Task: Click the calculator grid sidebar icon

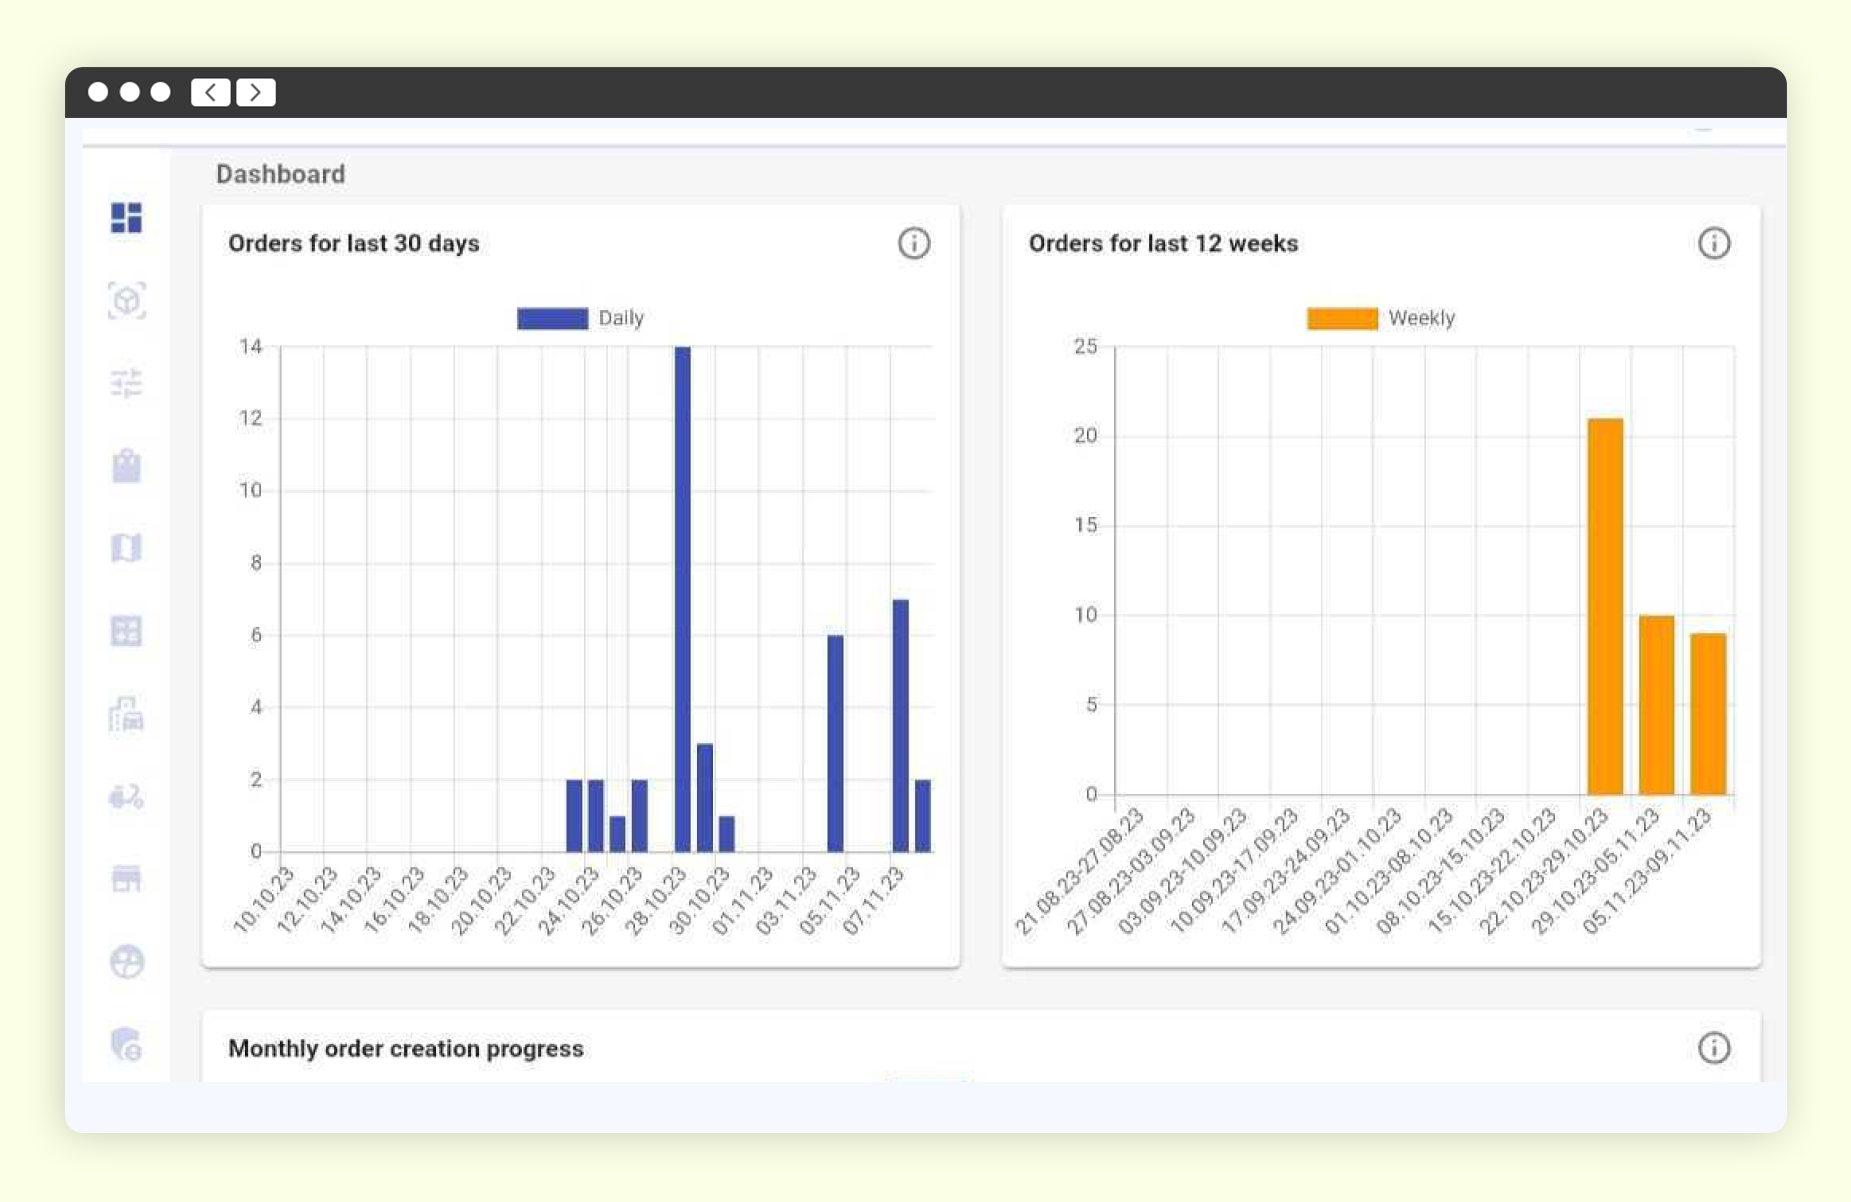Action: [126, 631]
